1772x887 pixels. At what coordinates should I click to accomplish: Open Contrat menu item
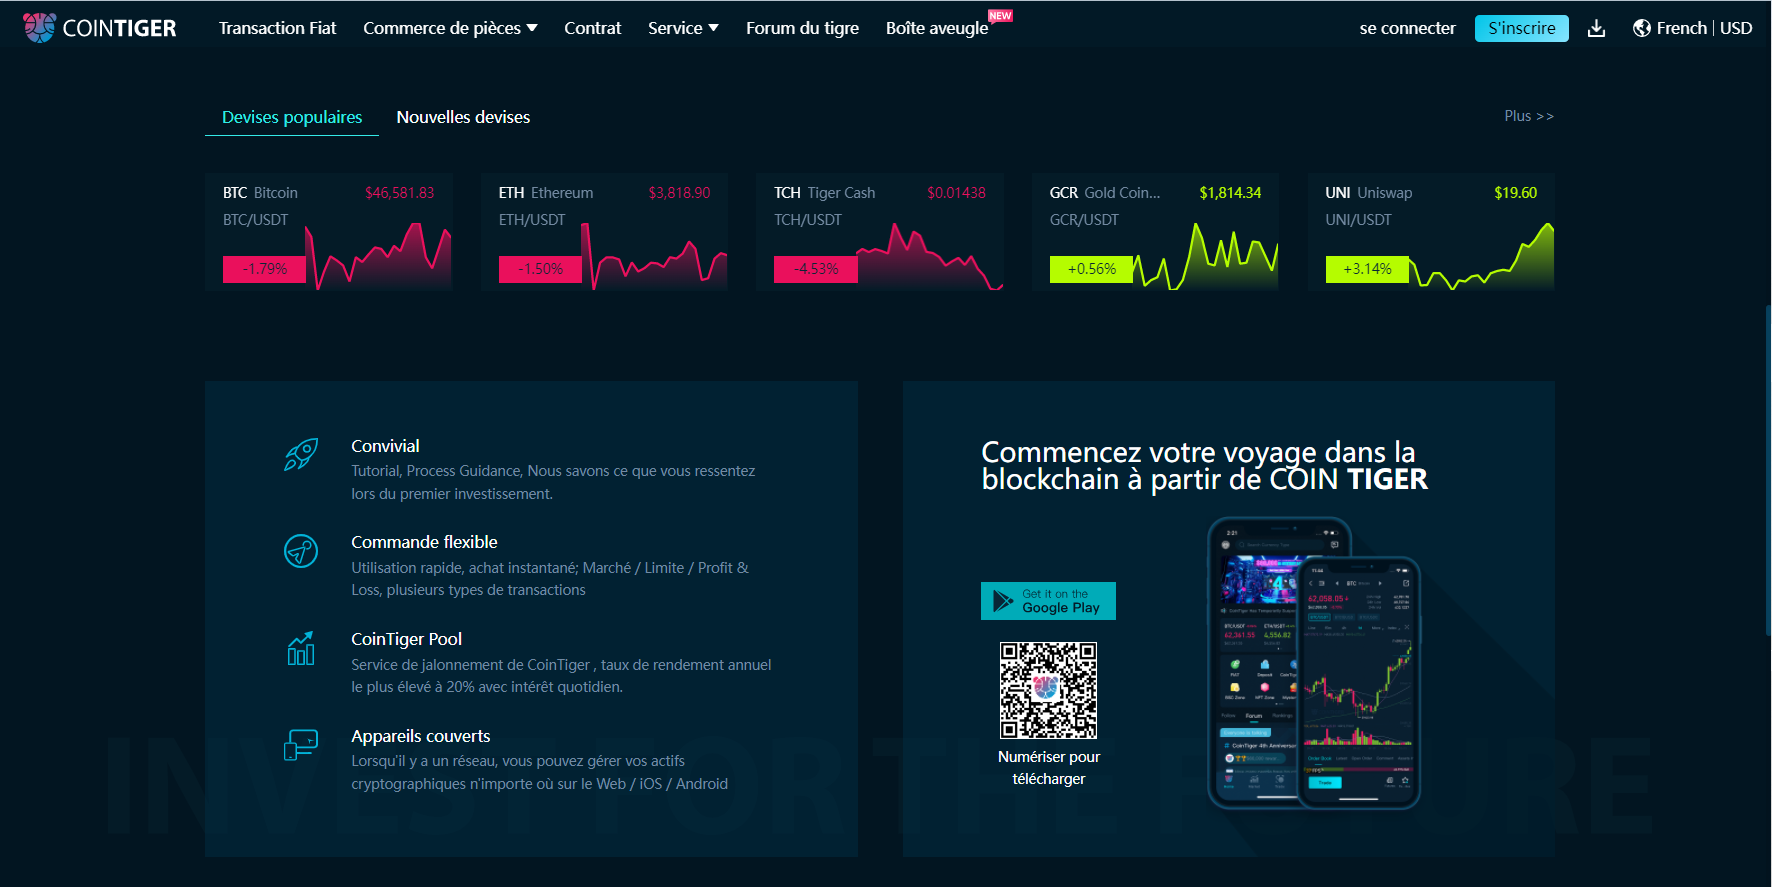(592, 28)
